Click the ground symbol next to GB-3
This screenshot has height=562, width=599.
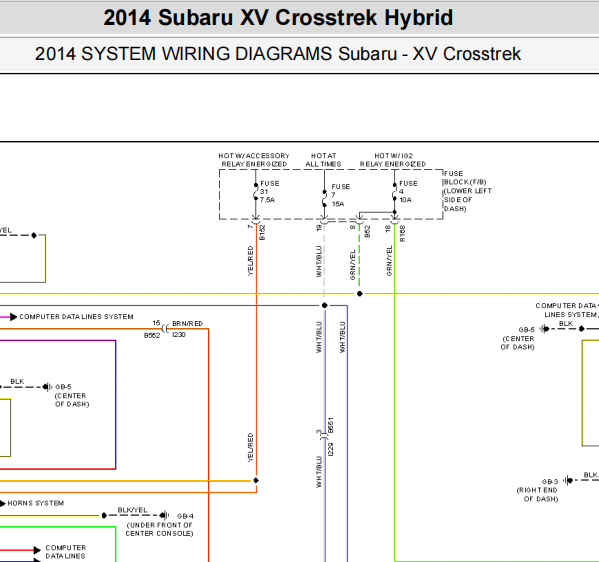click(x=569, y=480)
